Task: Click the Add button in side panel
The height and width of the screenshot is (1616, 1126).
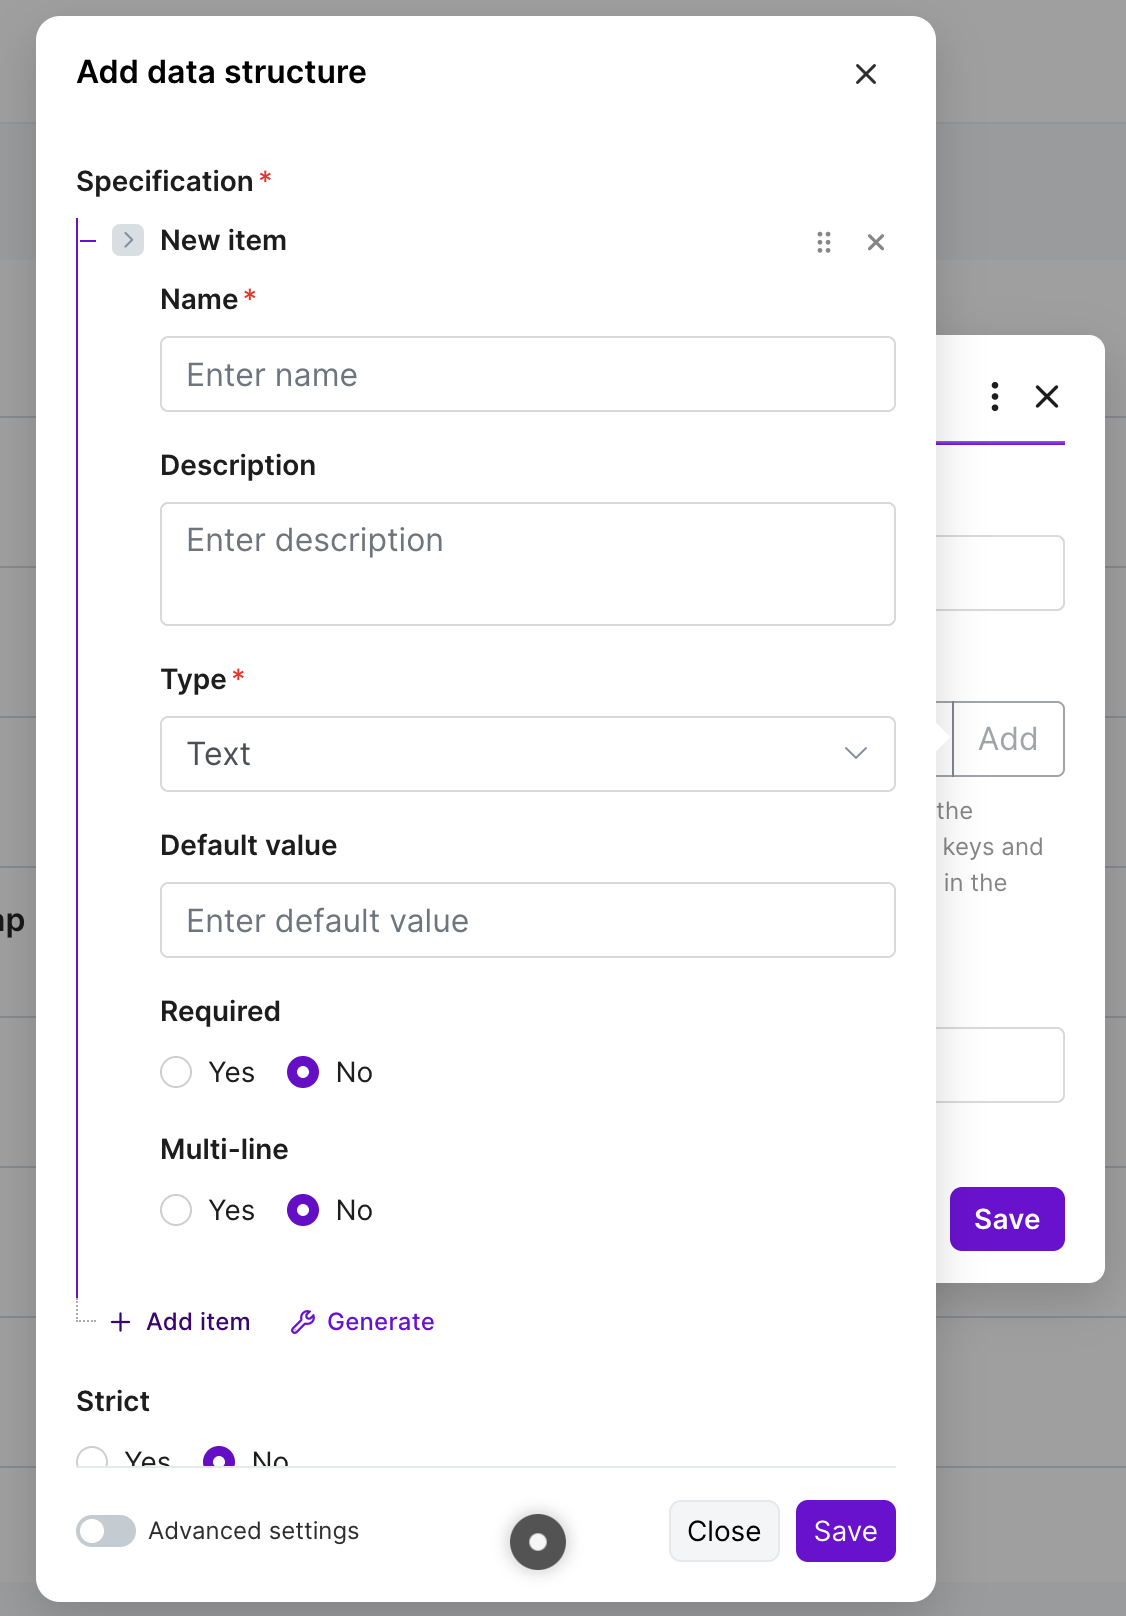Action: tap(1008, 739)
